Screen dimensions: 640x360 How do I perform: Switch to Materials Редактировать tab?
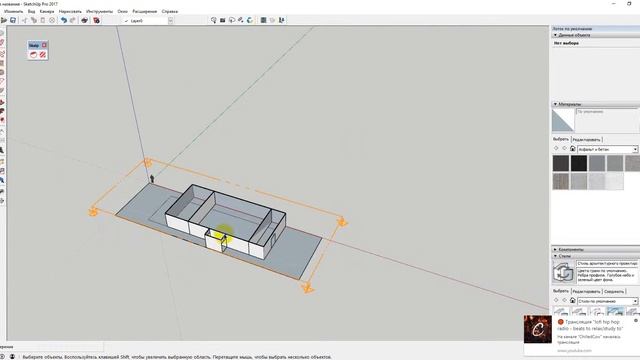(x=587, y=140)
